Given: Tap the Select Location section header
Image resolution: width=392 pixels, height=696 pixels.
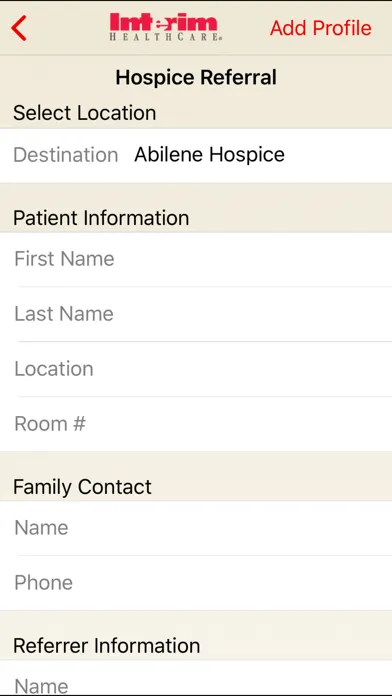Looking at the screenshot, I should (84, 113).
